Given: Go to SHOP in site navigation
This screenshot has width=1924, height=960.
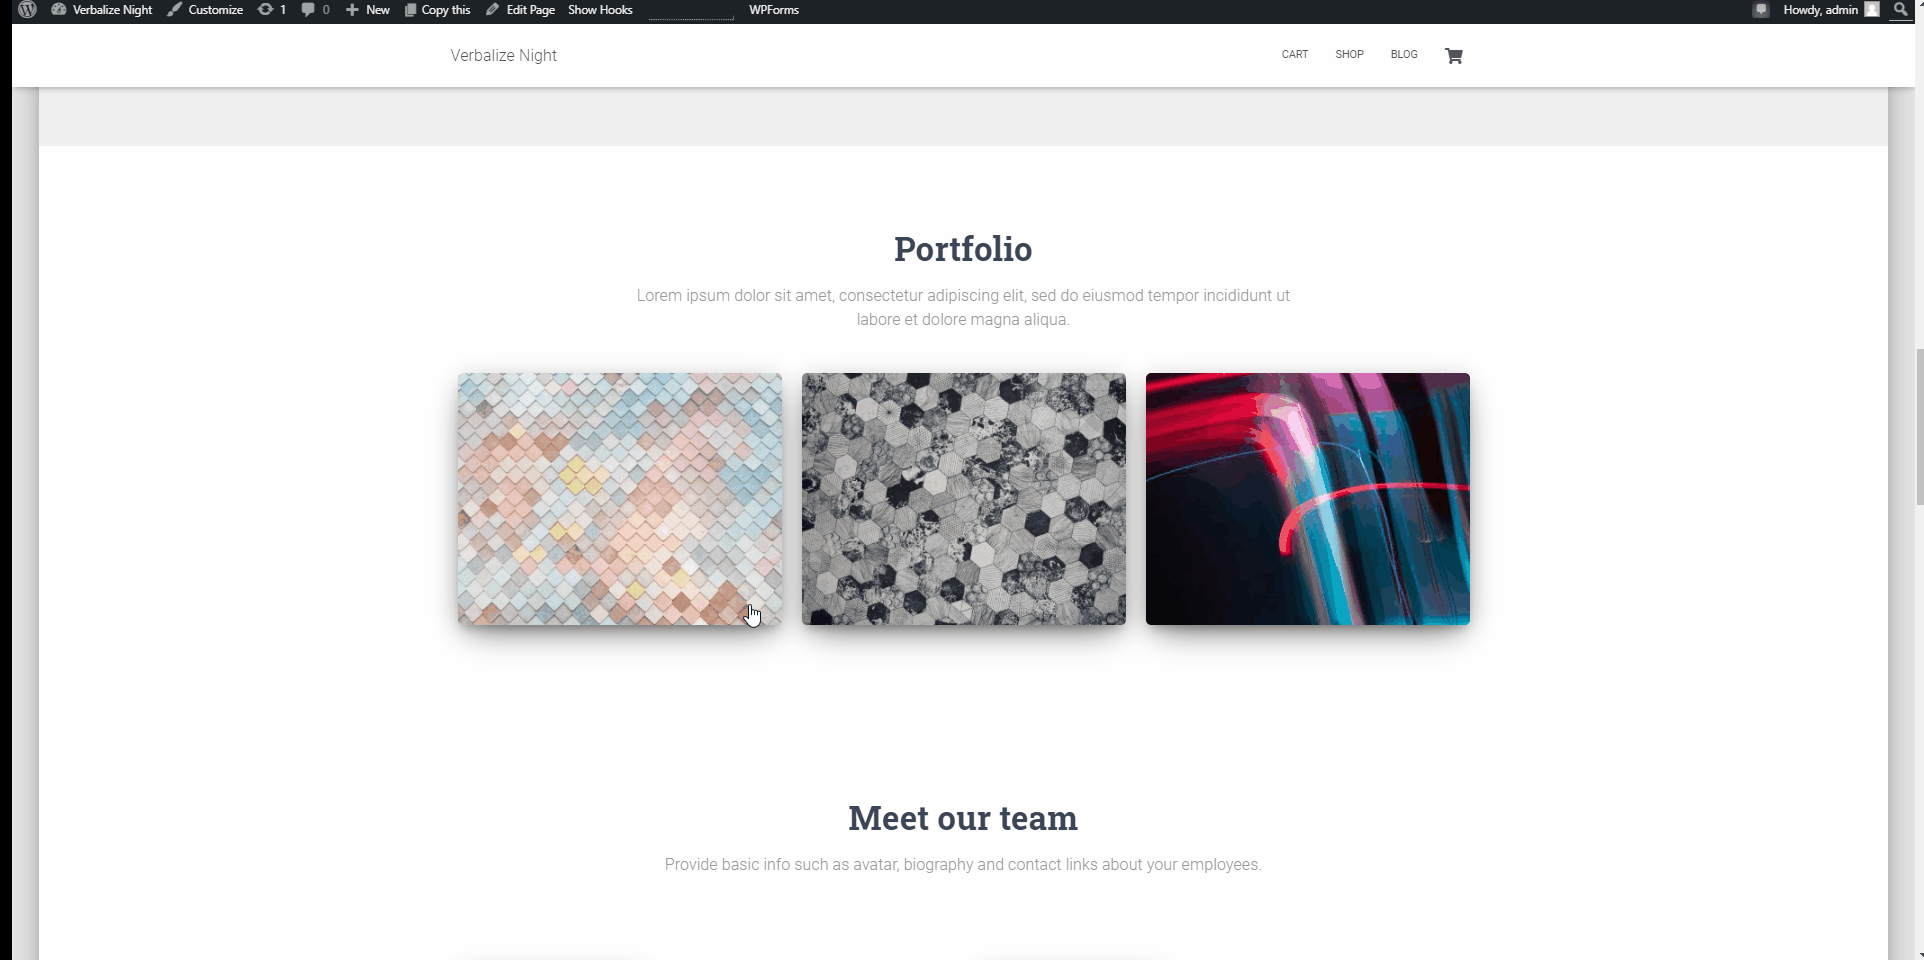Looking at the screenshot, I should point(1349,55).
